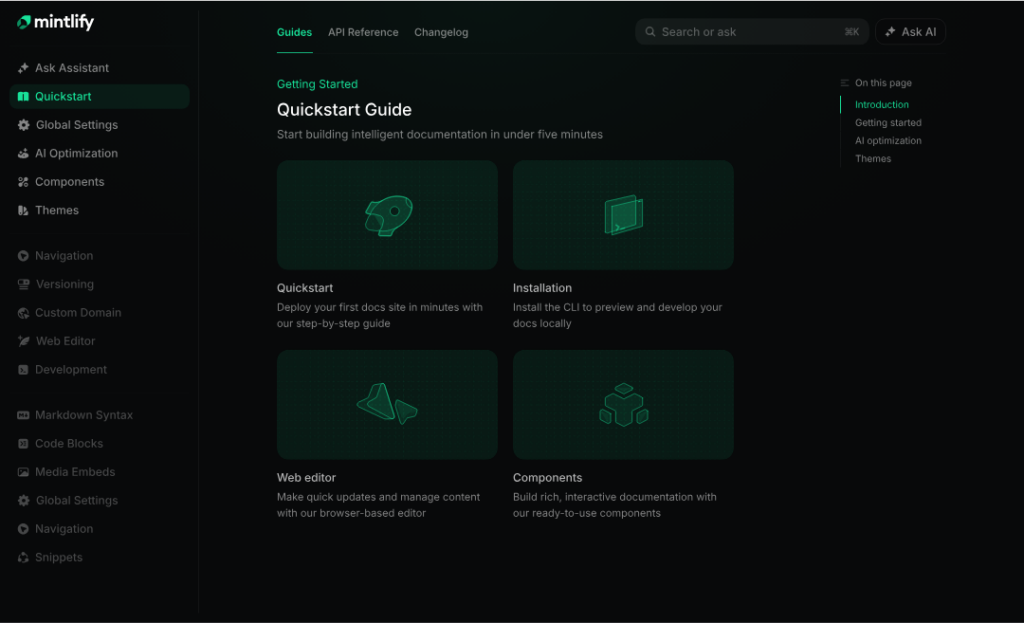
Task: Click the AI Optimization sidebar icon
Action: click(22, 153)
